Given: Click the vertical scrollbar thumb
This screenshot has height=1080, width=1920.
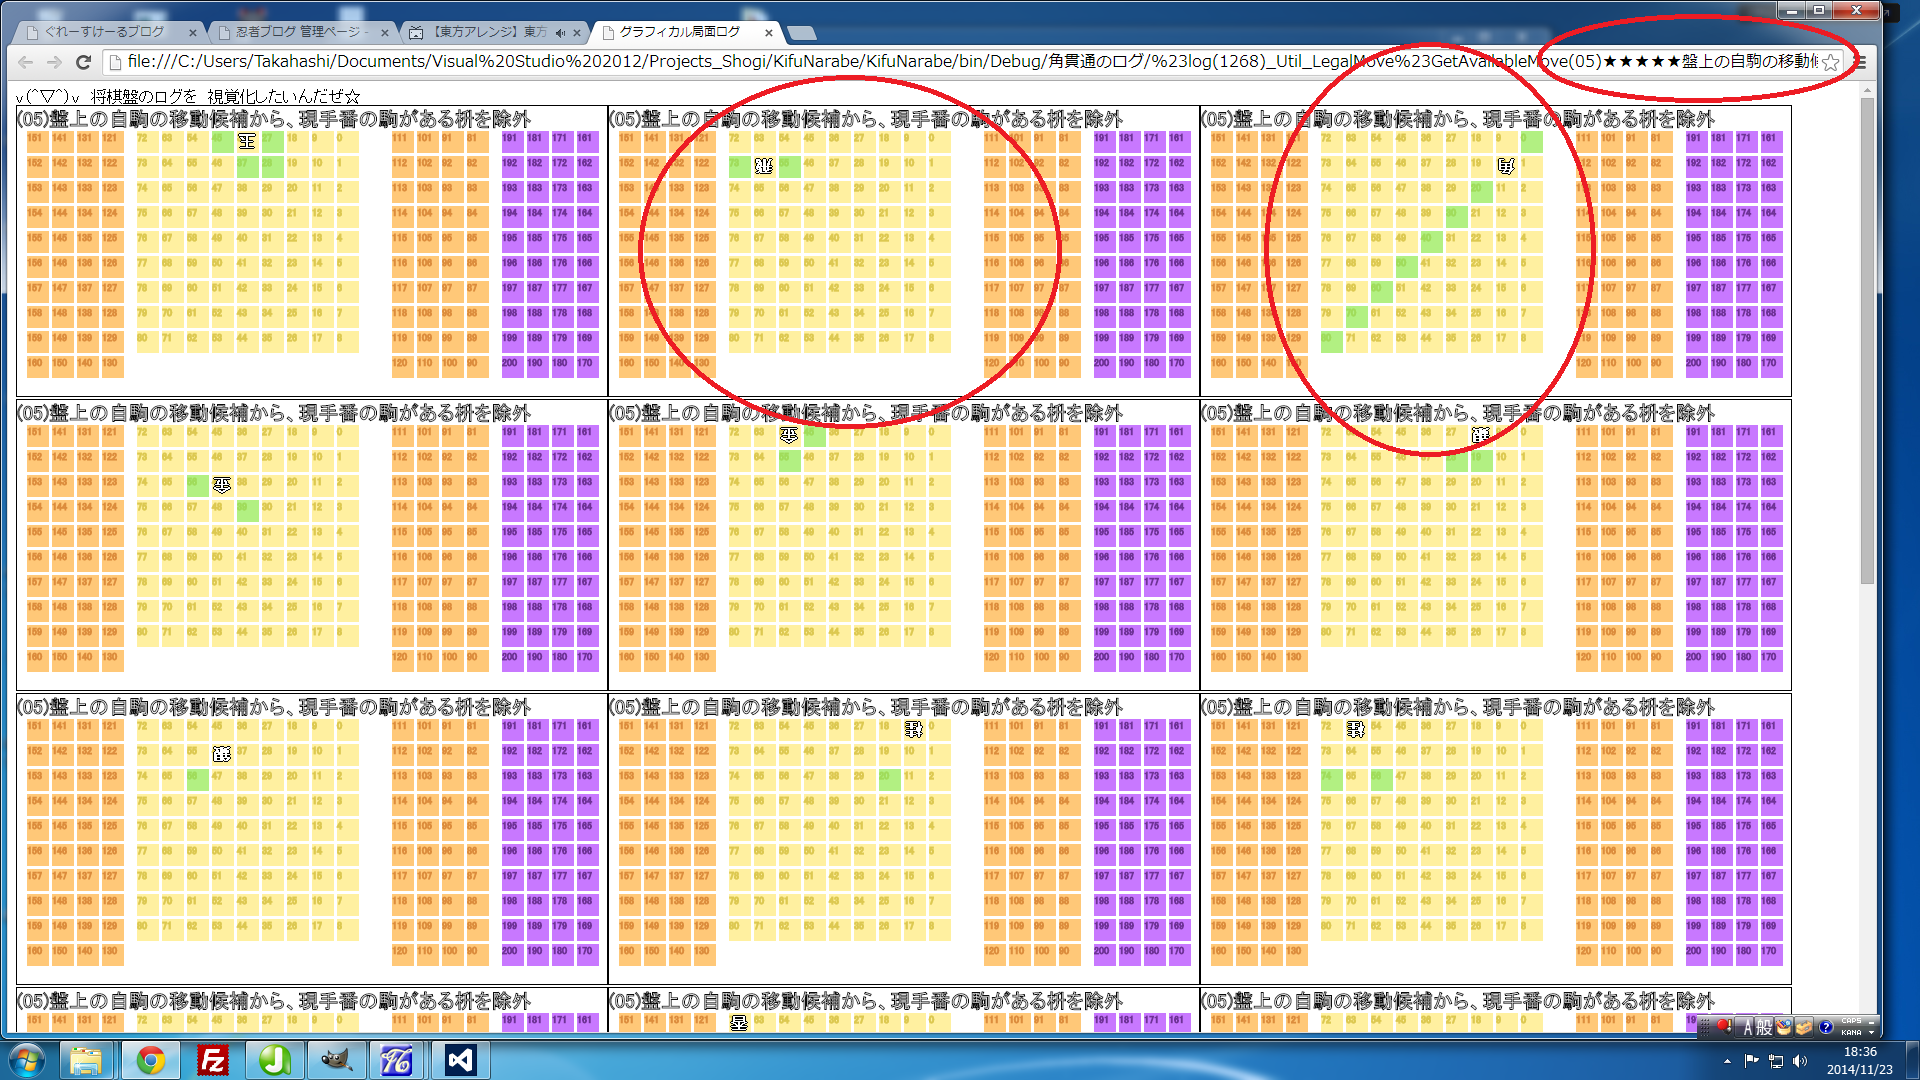Looking at the screenshot, I should [1867, 340].
